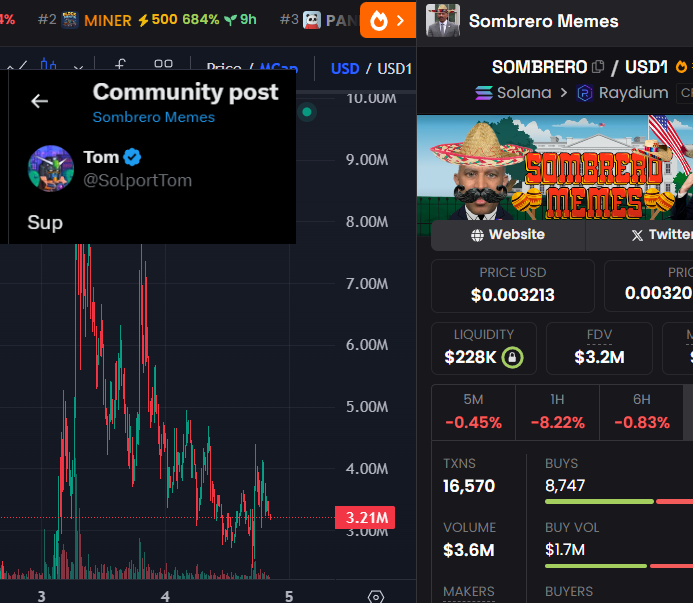
Task: Open the @SolportTom handle
Action: 137,180
